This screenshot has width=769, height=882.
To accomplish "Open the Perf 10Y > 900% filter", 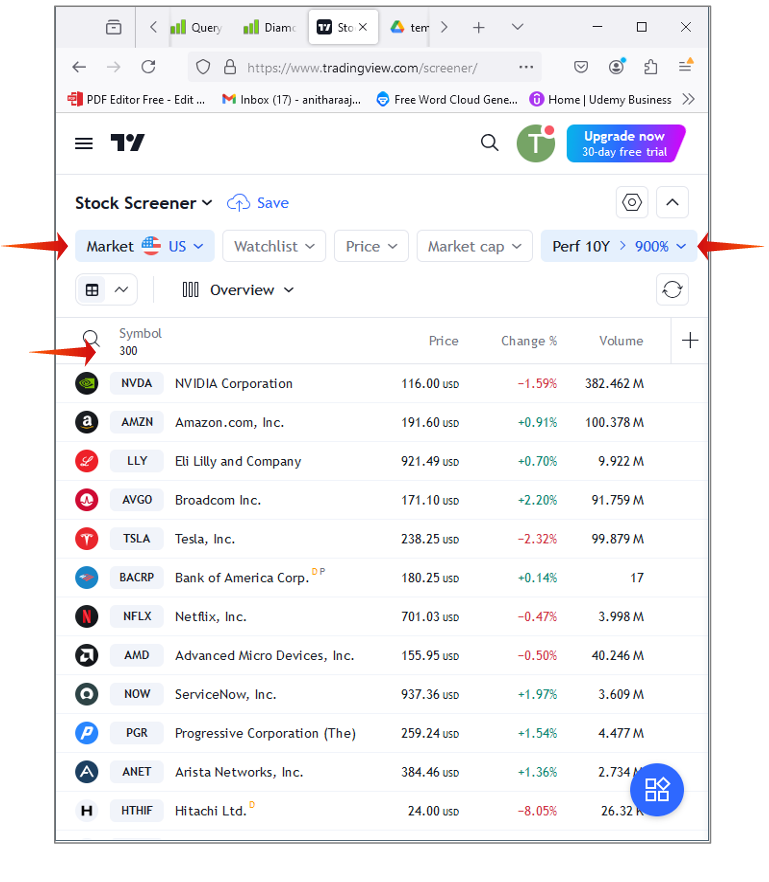I will pos(619,246).
